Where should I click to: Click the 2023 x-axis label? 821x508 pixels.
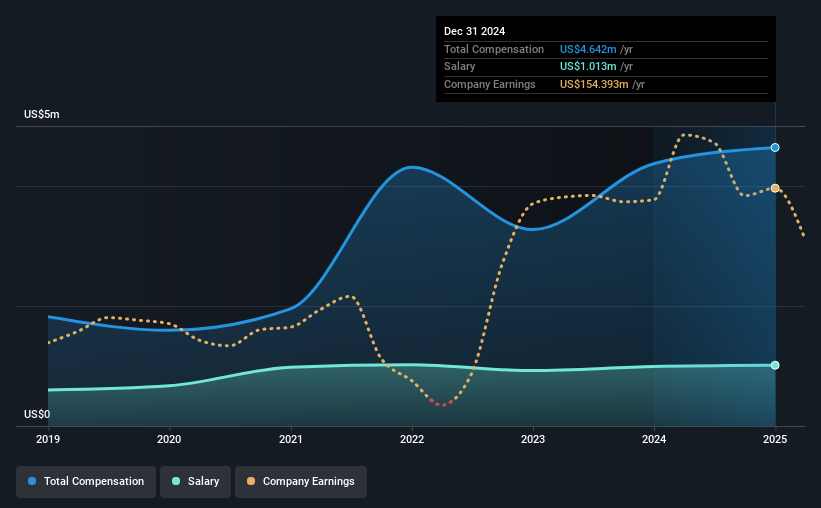533,439
